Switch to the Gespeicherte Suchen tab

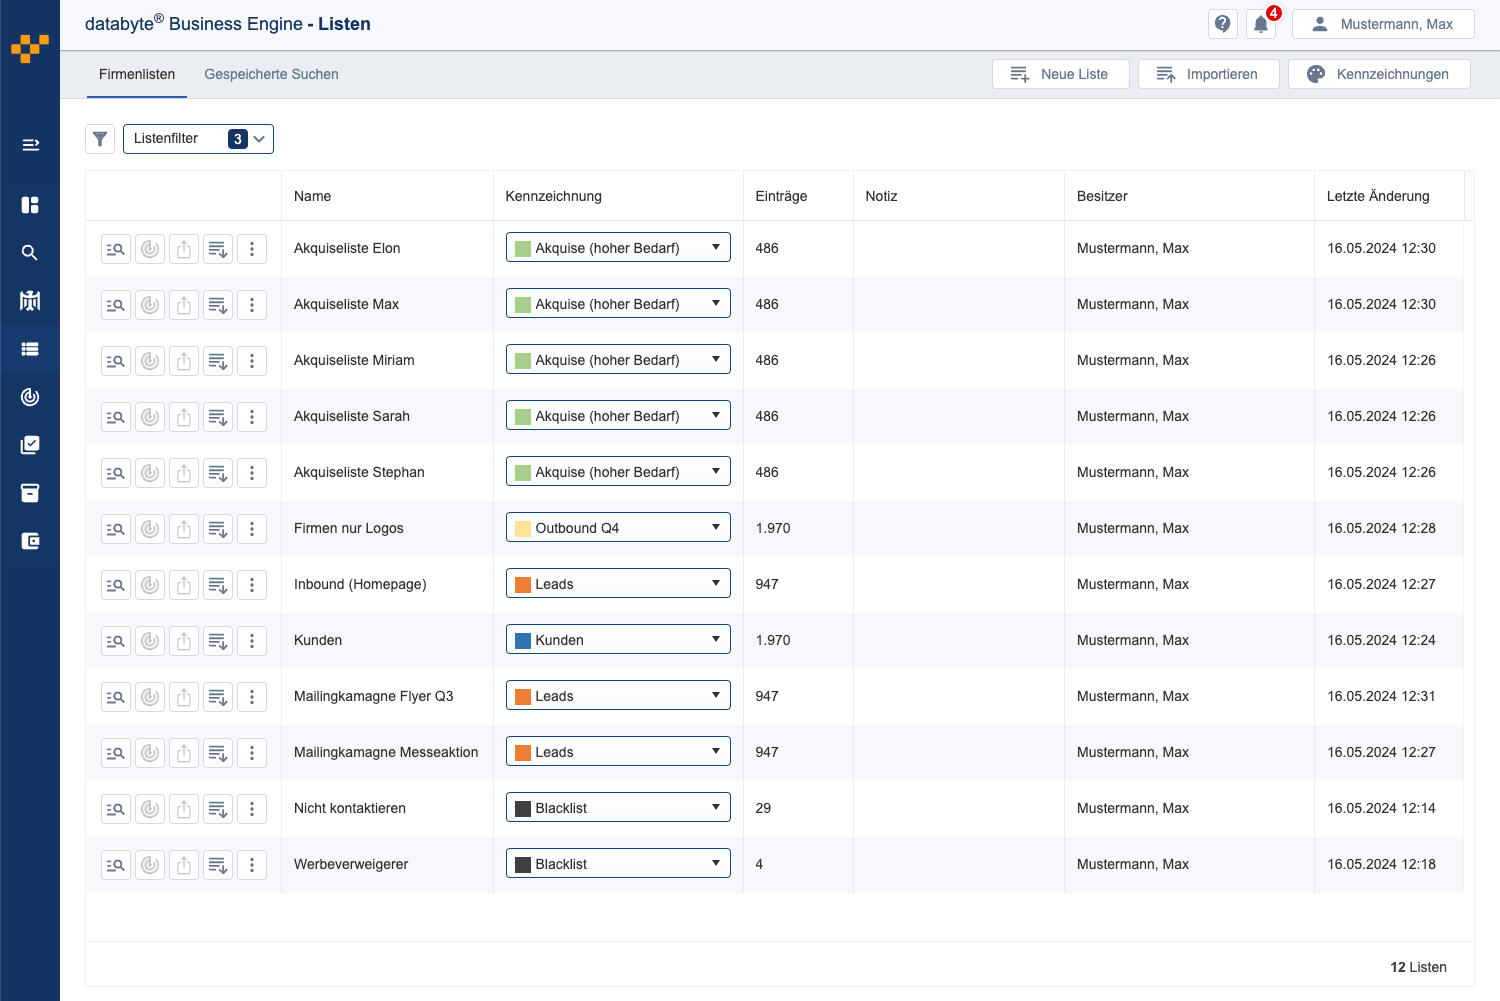click(x=271, y=74)
